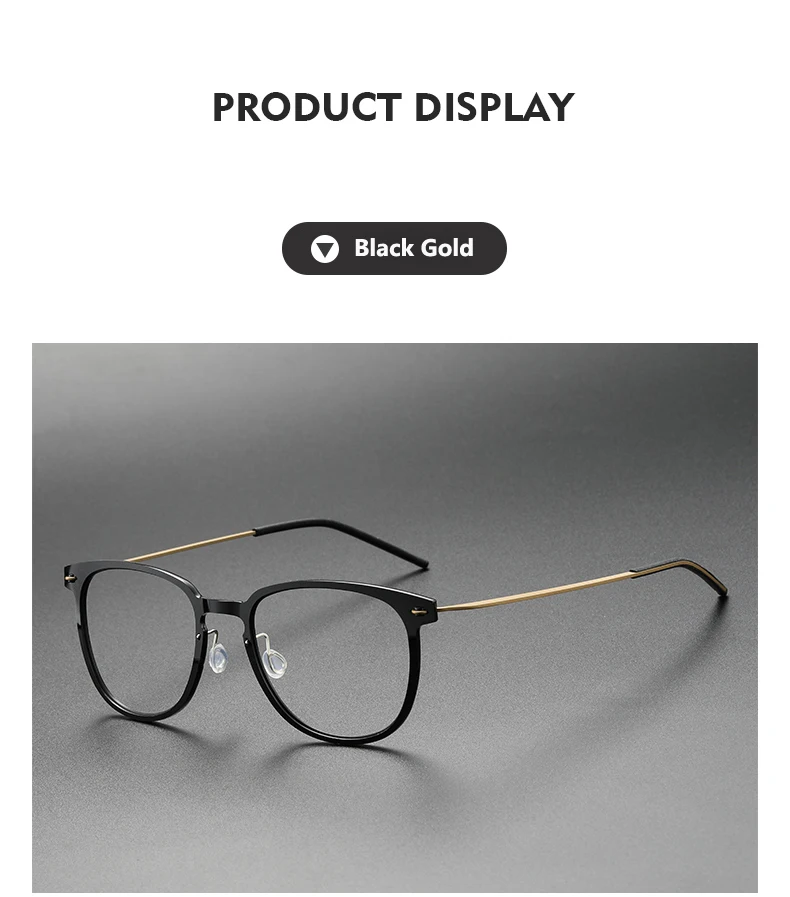This screenshot has height=897, width=790.
Task: Click the word PRODUCT in the heading
Action: [x=307, y=107]
